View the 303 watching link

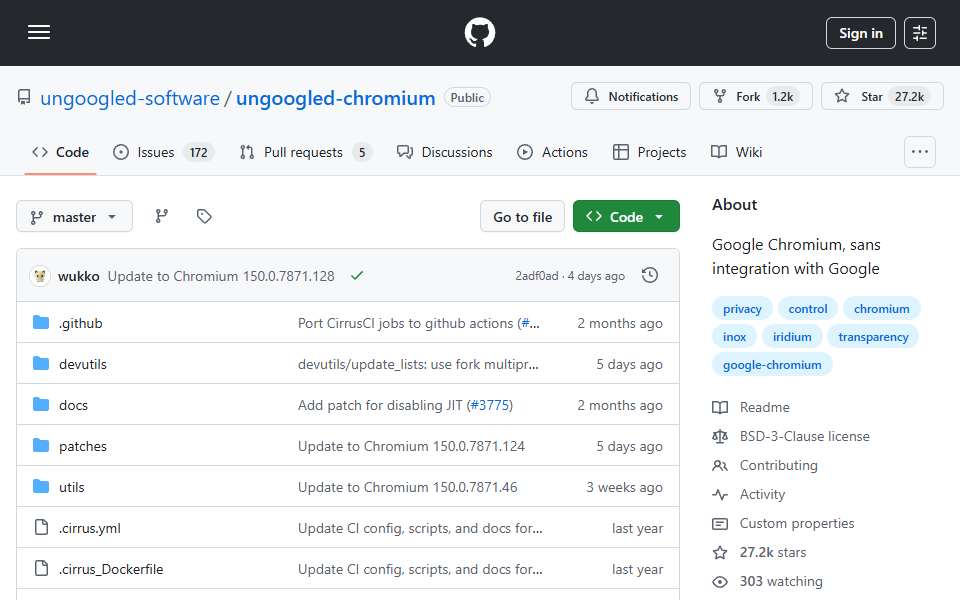tap(768, 581)
